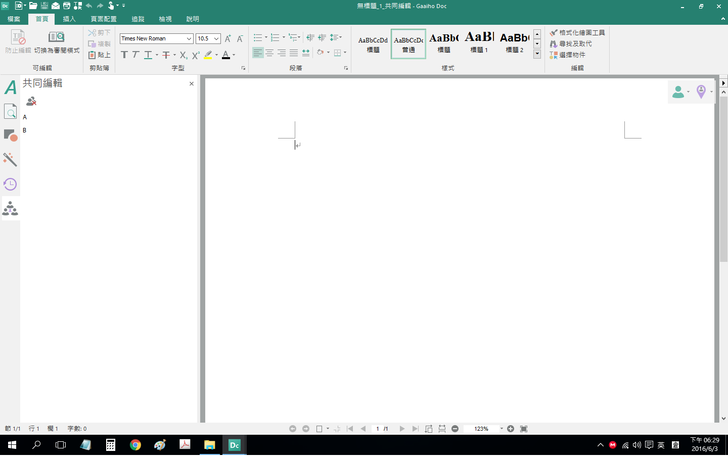Open the co-editing panel icon in sidebar
The height and width of the screenshot is (457, 728).
(x=10, y=209)
